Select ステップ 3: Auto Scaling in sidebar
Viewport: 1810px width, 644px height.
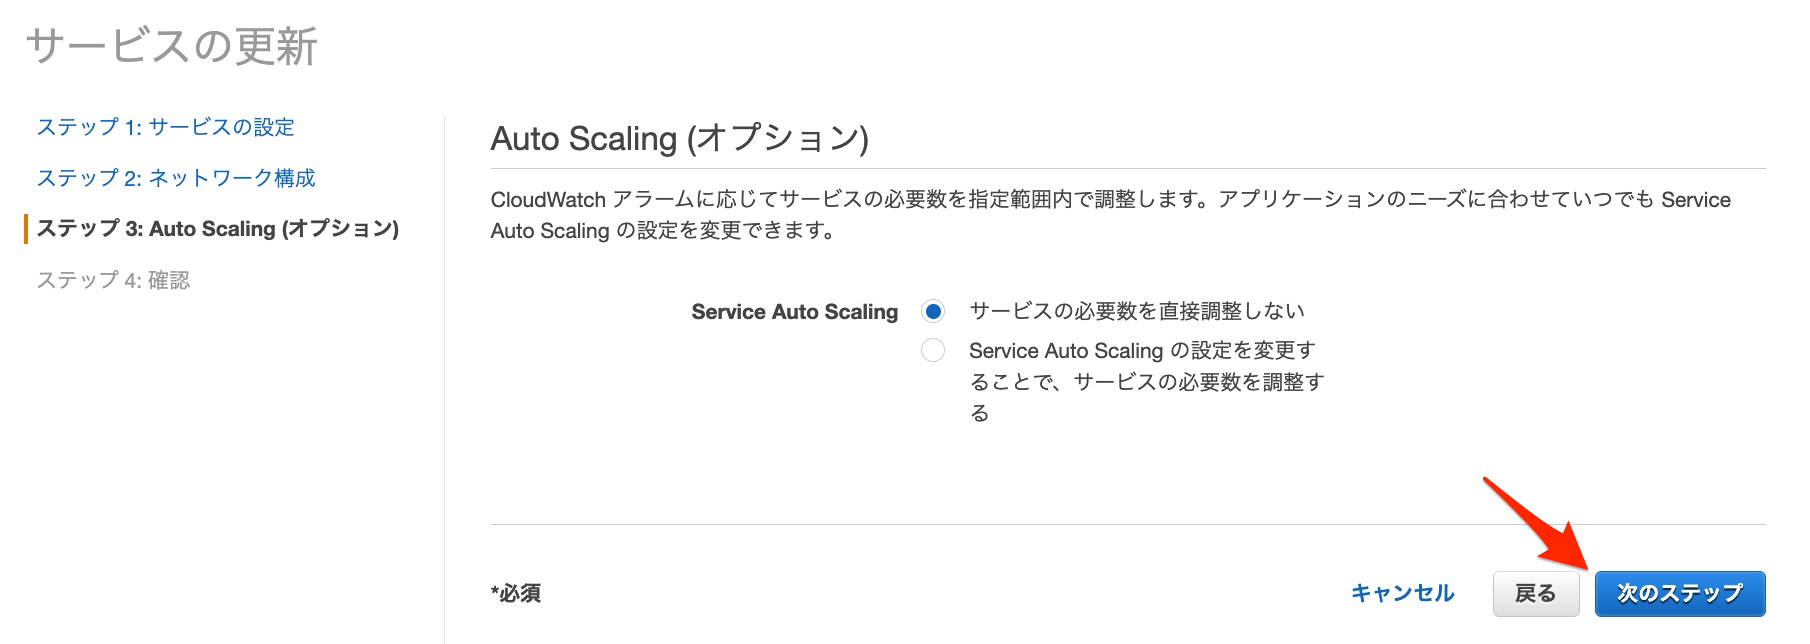[x=220, y=229]
